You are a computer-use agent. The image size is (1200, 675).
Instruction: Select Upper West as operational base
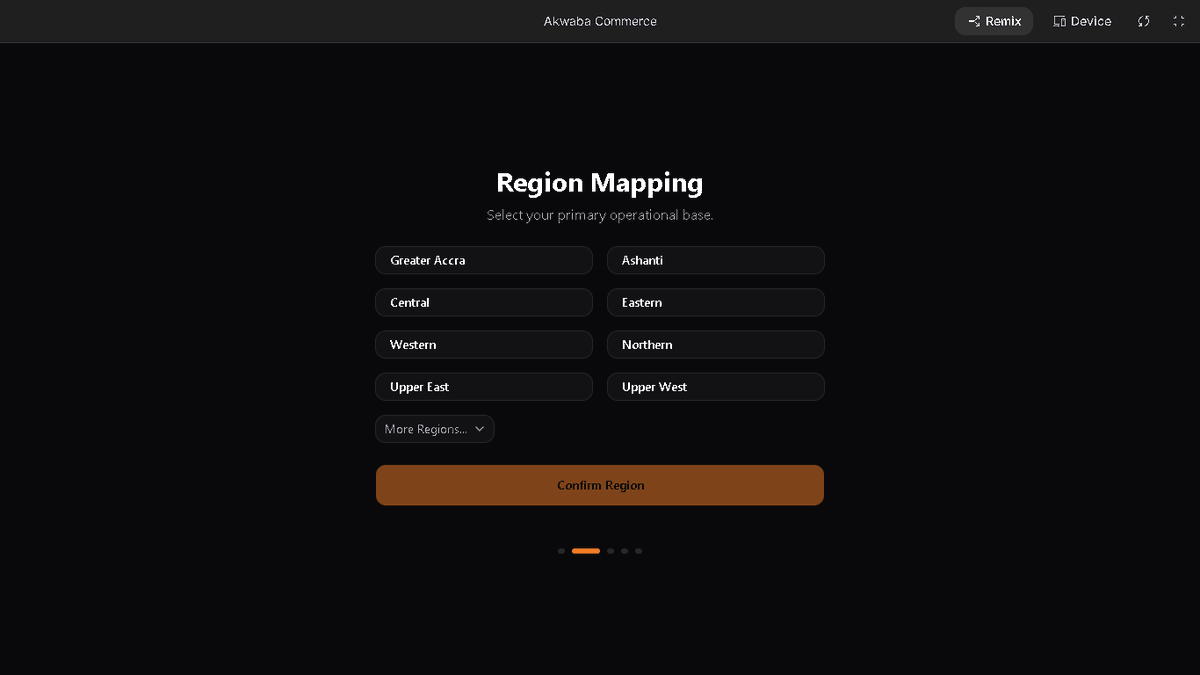tap(716, 387)
